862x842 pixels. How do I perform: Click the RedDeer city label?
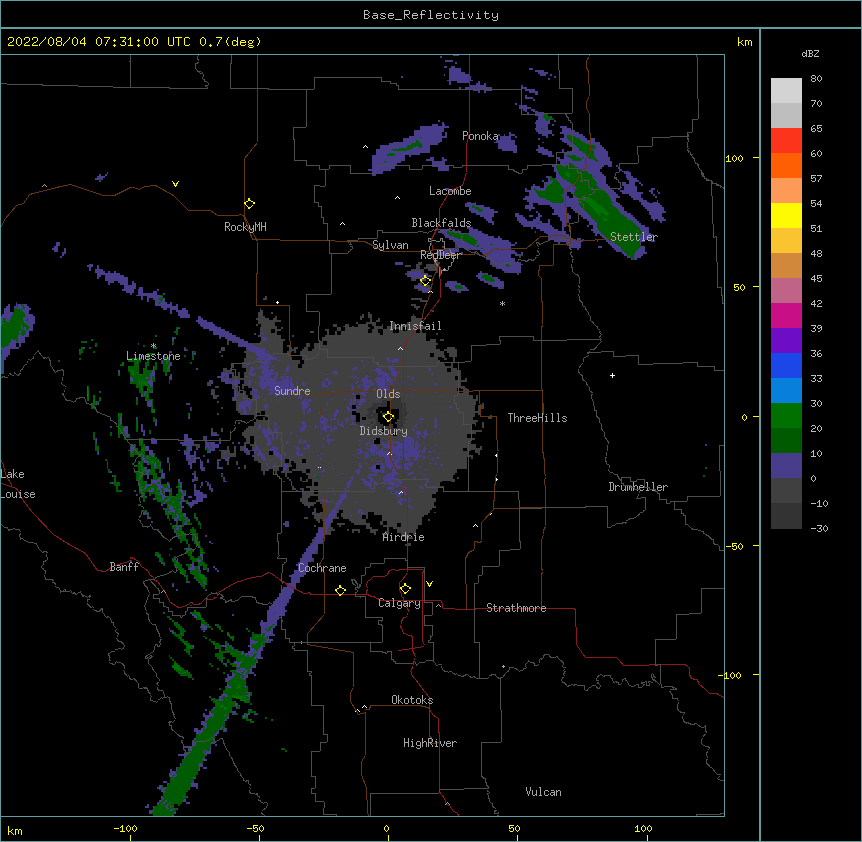click(x=440, y=255)
